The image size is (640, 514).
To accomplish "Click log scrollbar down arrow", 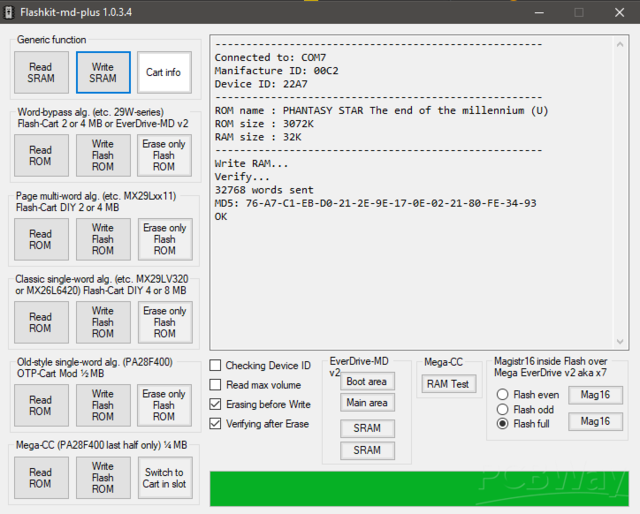I will click(620, 341).
